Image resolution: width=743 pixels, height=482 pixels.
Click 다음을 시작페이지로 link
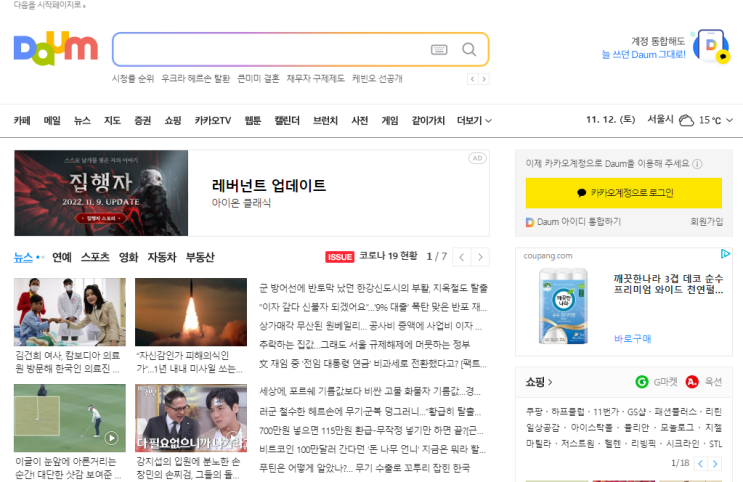click(49, 5)
